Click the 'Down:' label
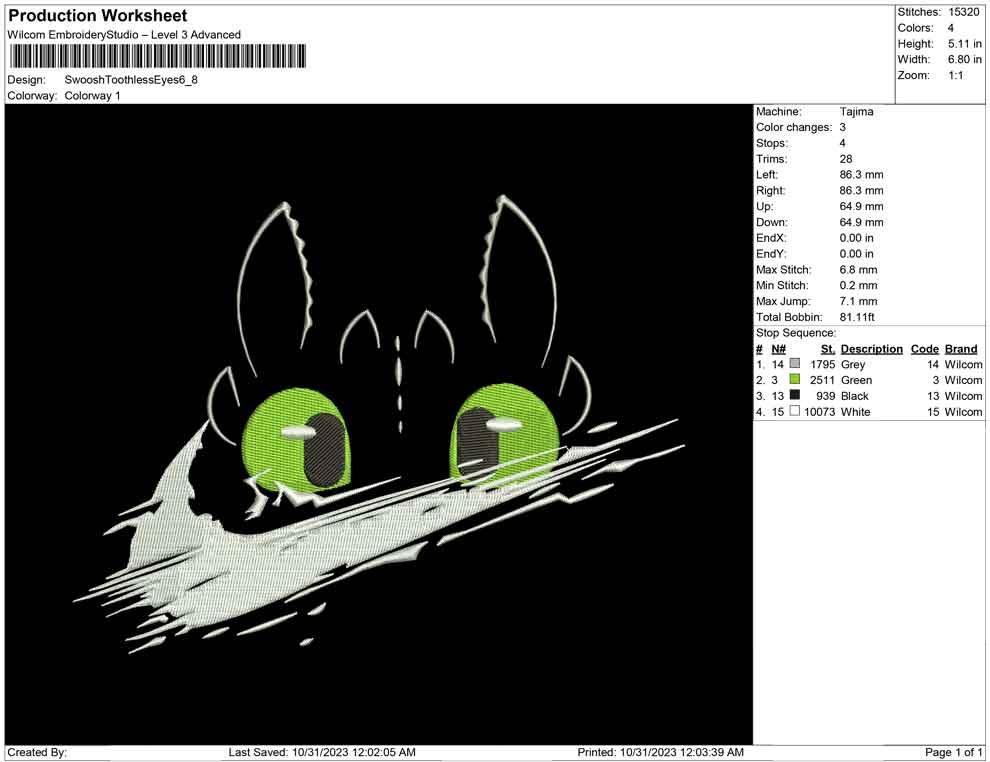The height and width of the screenshot is (762, 990). coord(772,222)
